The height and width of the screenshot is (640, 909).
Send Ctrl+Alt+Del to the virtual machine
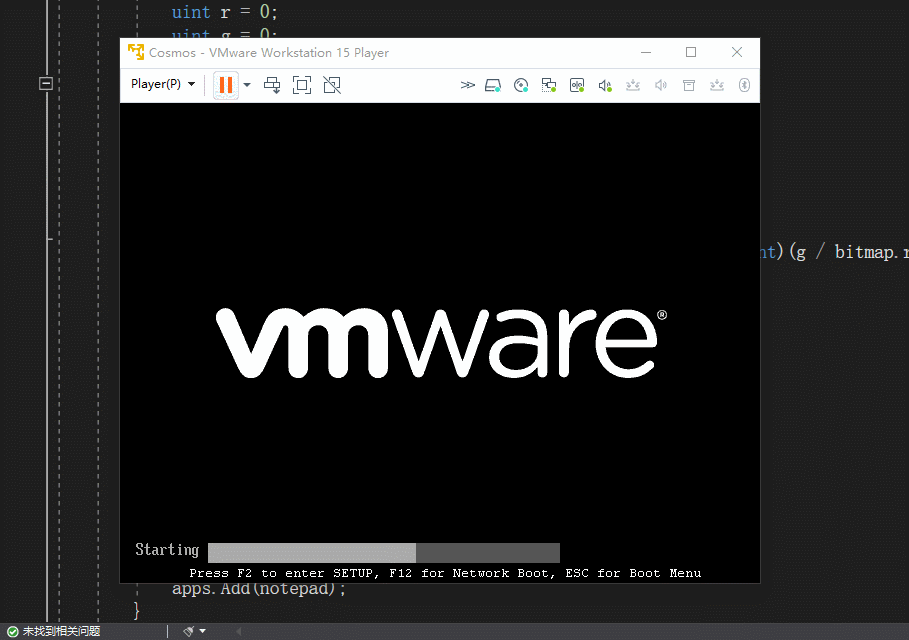click(272, 85)
